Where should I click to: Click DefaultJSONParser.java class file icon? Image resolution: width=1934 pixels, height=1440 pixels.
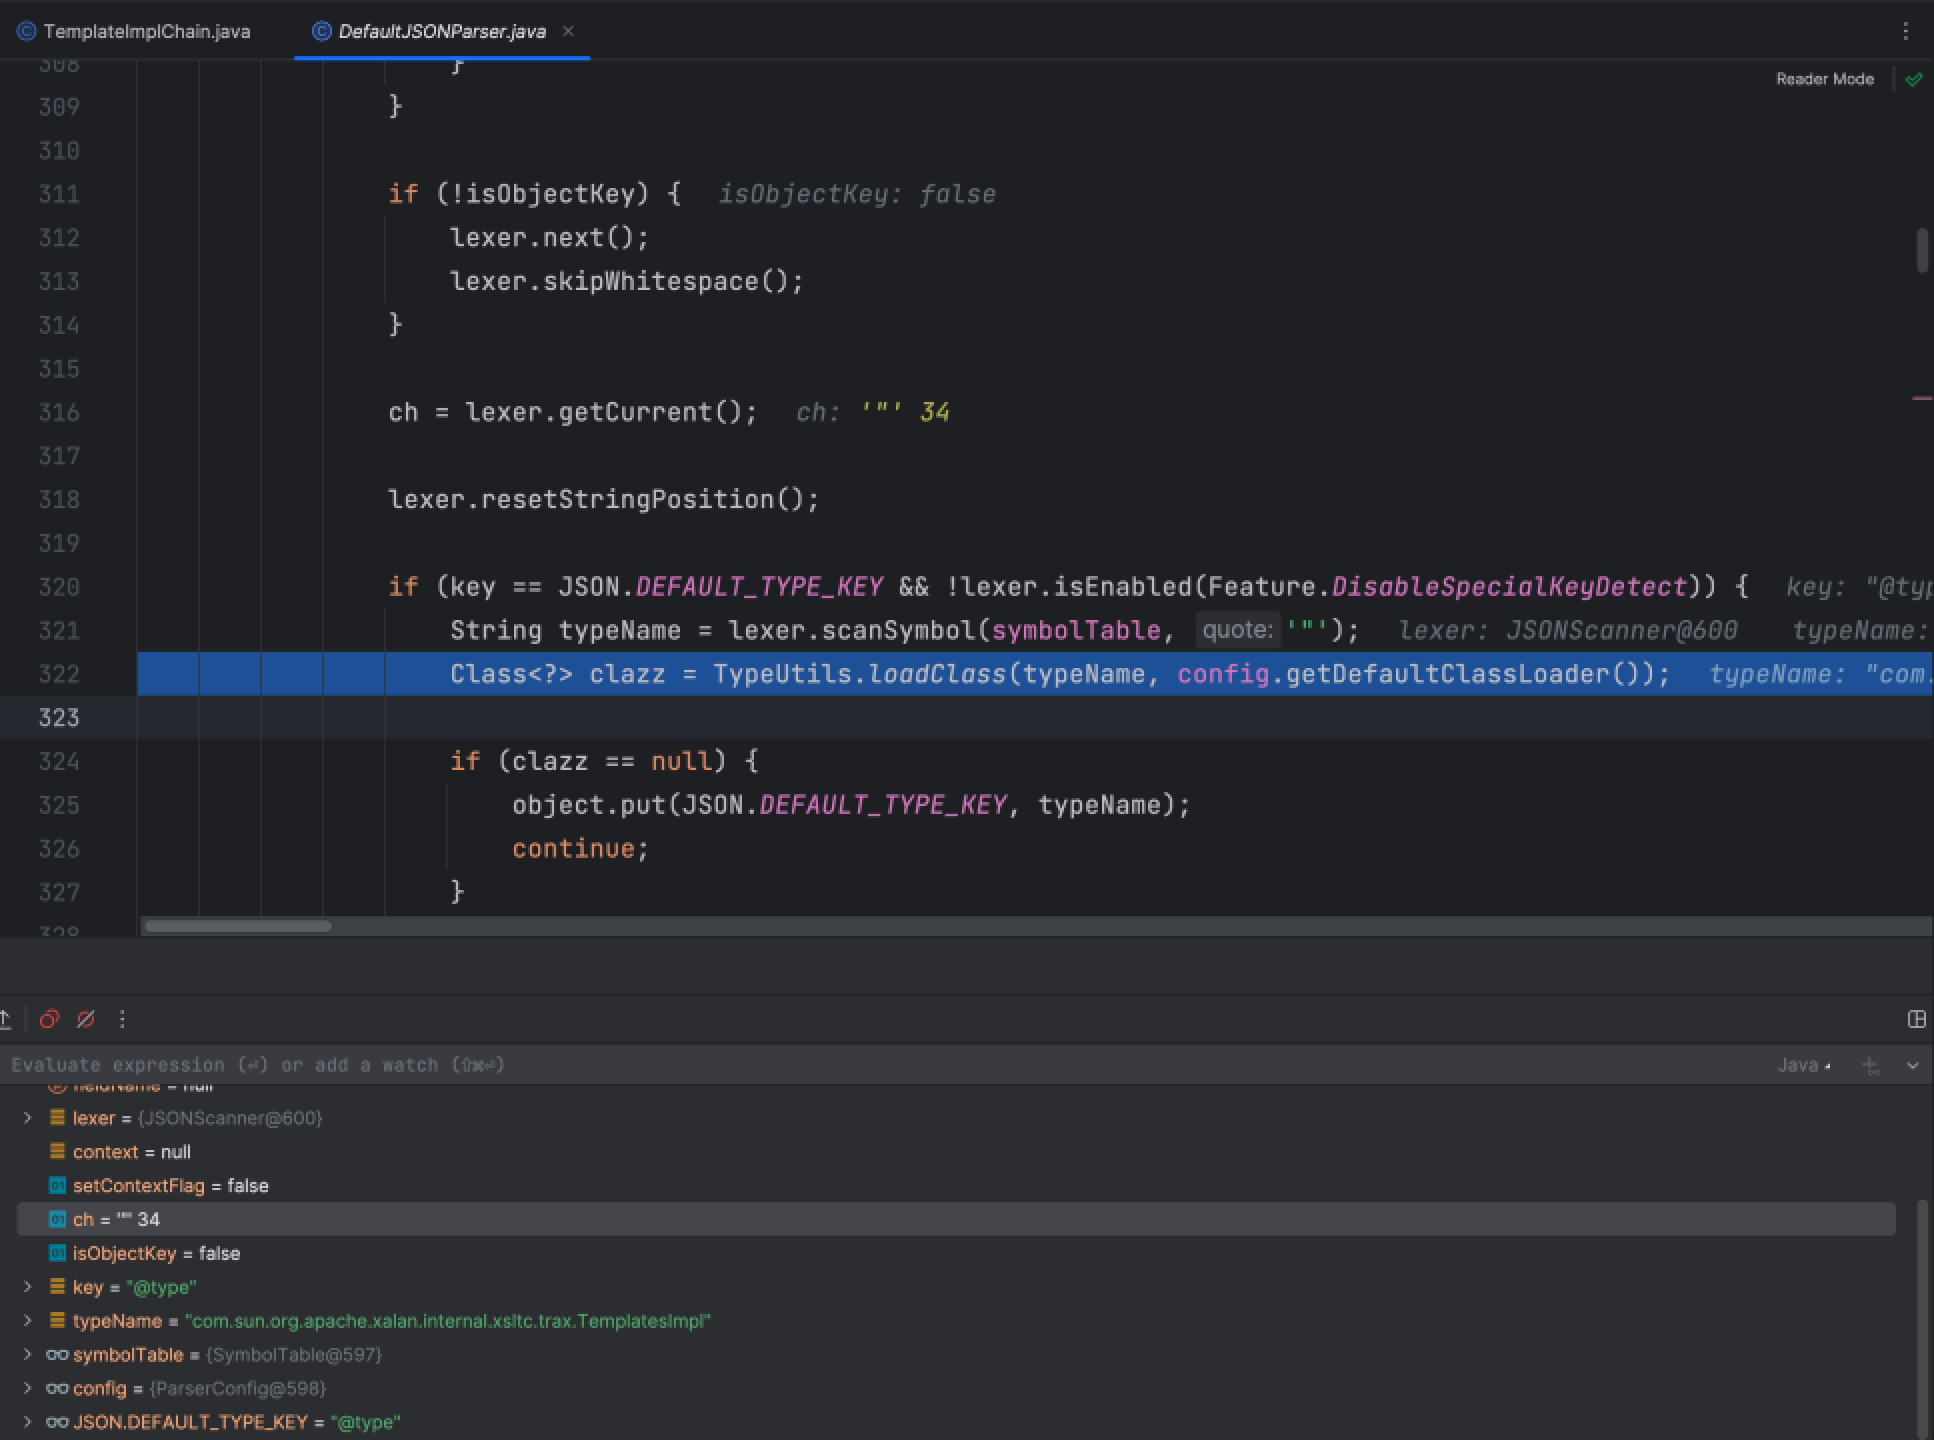coord(321,31)
